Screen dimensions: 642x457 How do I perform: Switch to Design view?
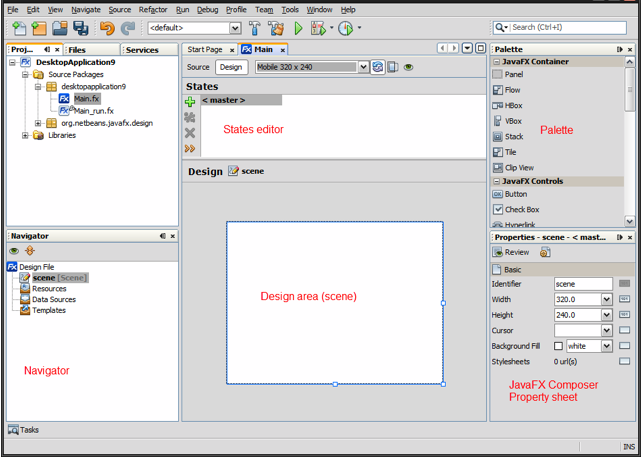231,67
